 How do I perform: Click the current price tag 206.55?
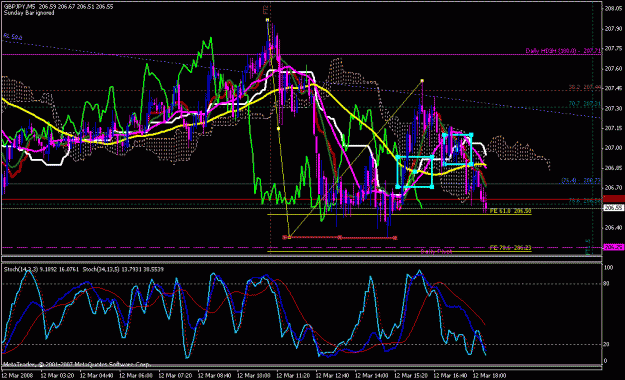pyautogui.click(x=613, y=208)
